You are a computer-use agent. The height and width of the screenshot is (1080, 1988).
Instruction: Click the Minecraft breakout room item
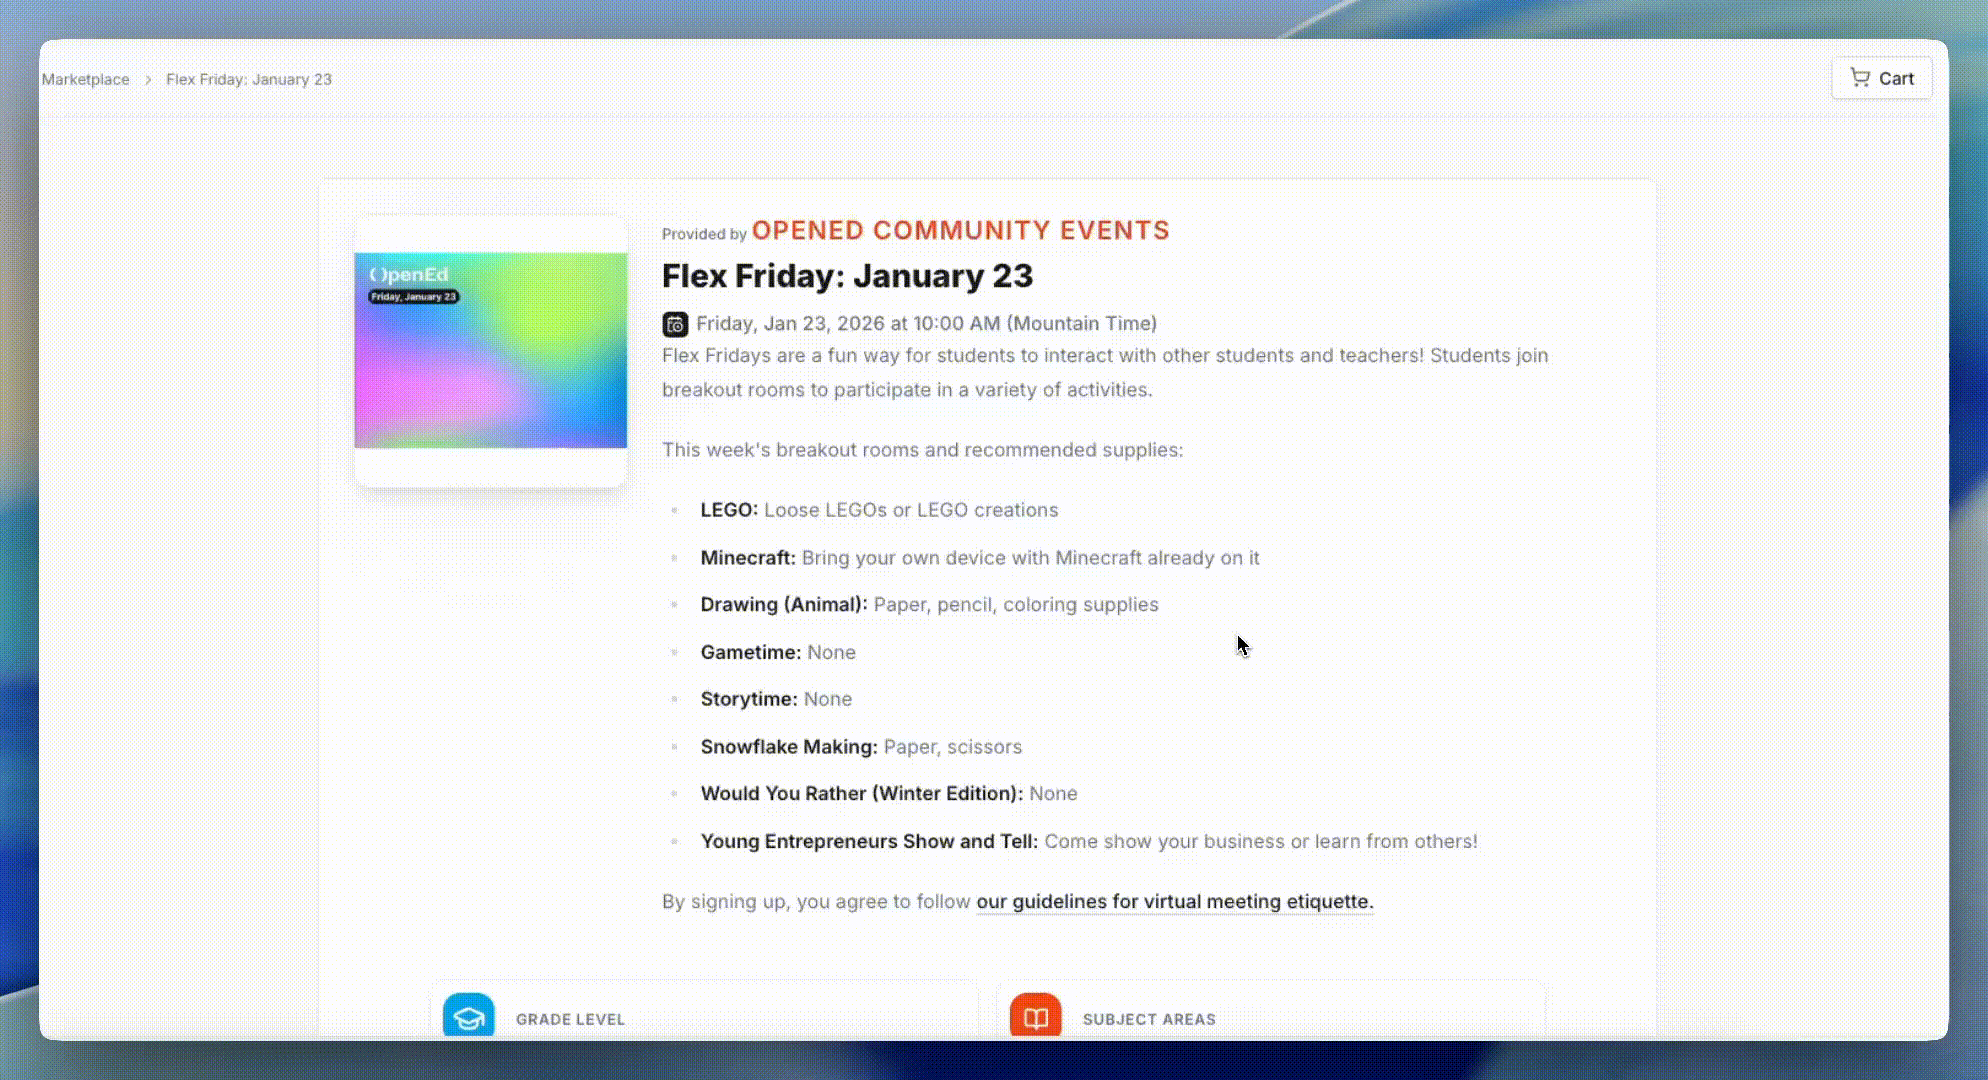click(x=979, y=558)
